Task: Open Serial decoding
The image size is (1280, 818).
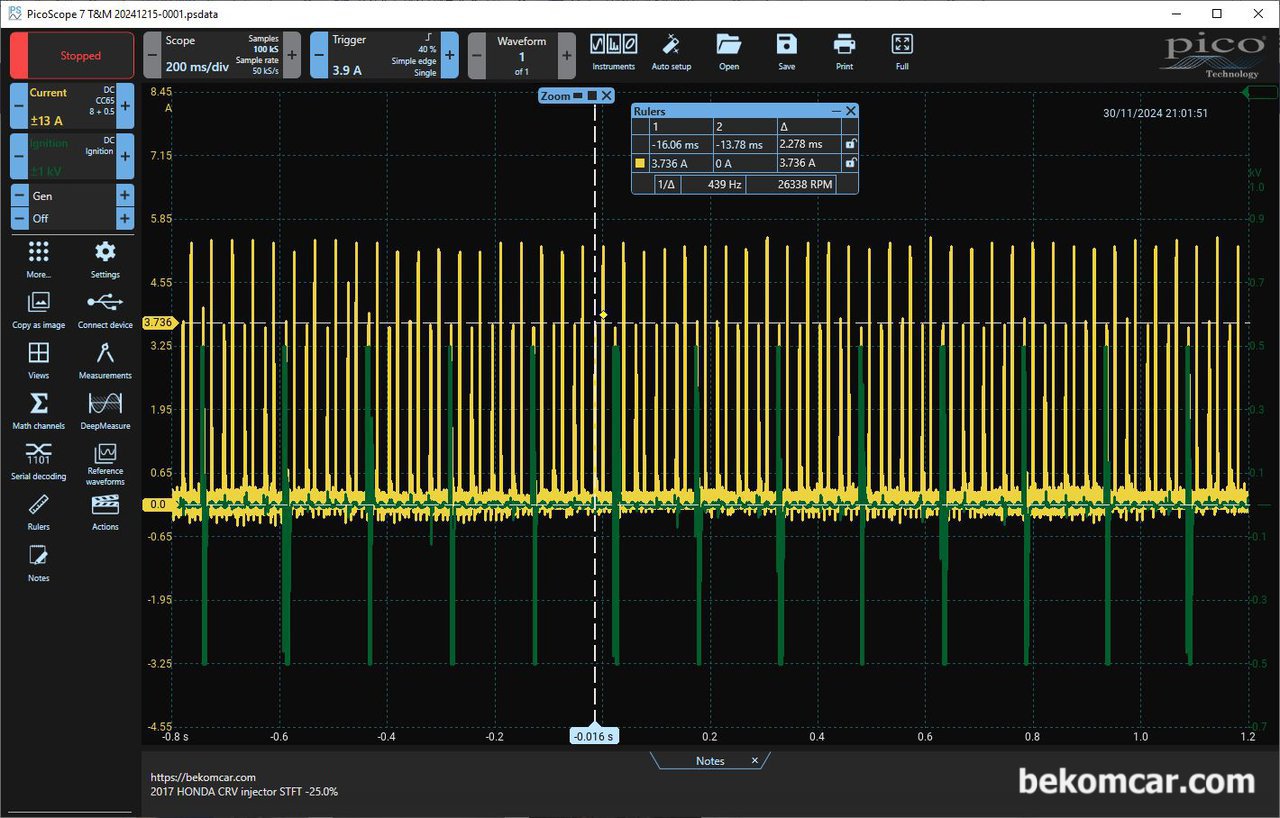Action: point(38,461)
